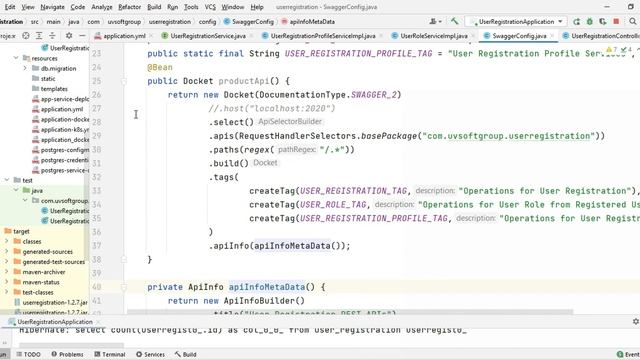Expand the generated-sources folder
The width and height of the screenshot is (640, 360).
click(x=7, y=251)
